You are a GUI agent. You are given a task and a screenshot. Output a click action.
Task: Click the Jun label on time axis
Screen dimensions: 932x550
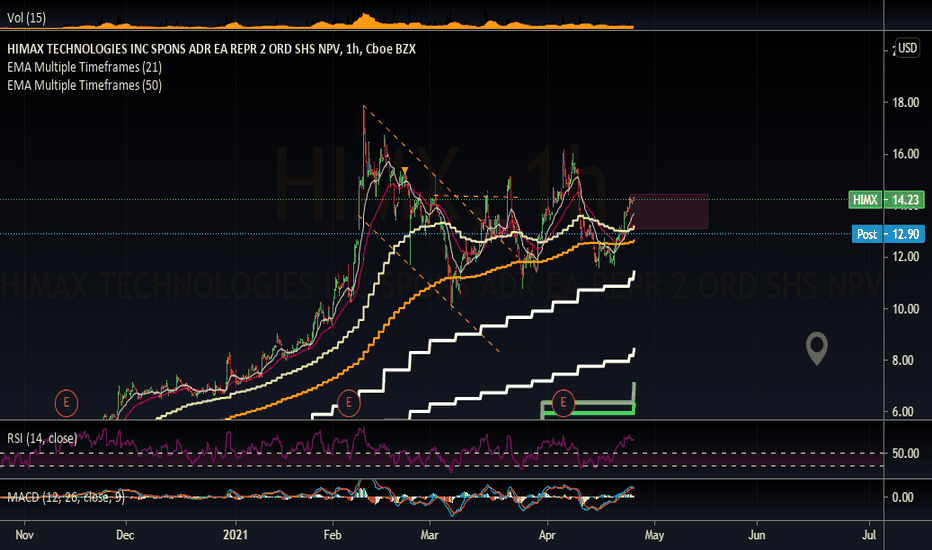pos(757,535)
